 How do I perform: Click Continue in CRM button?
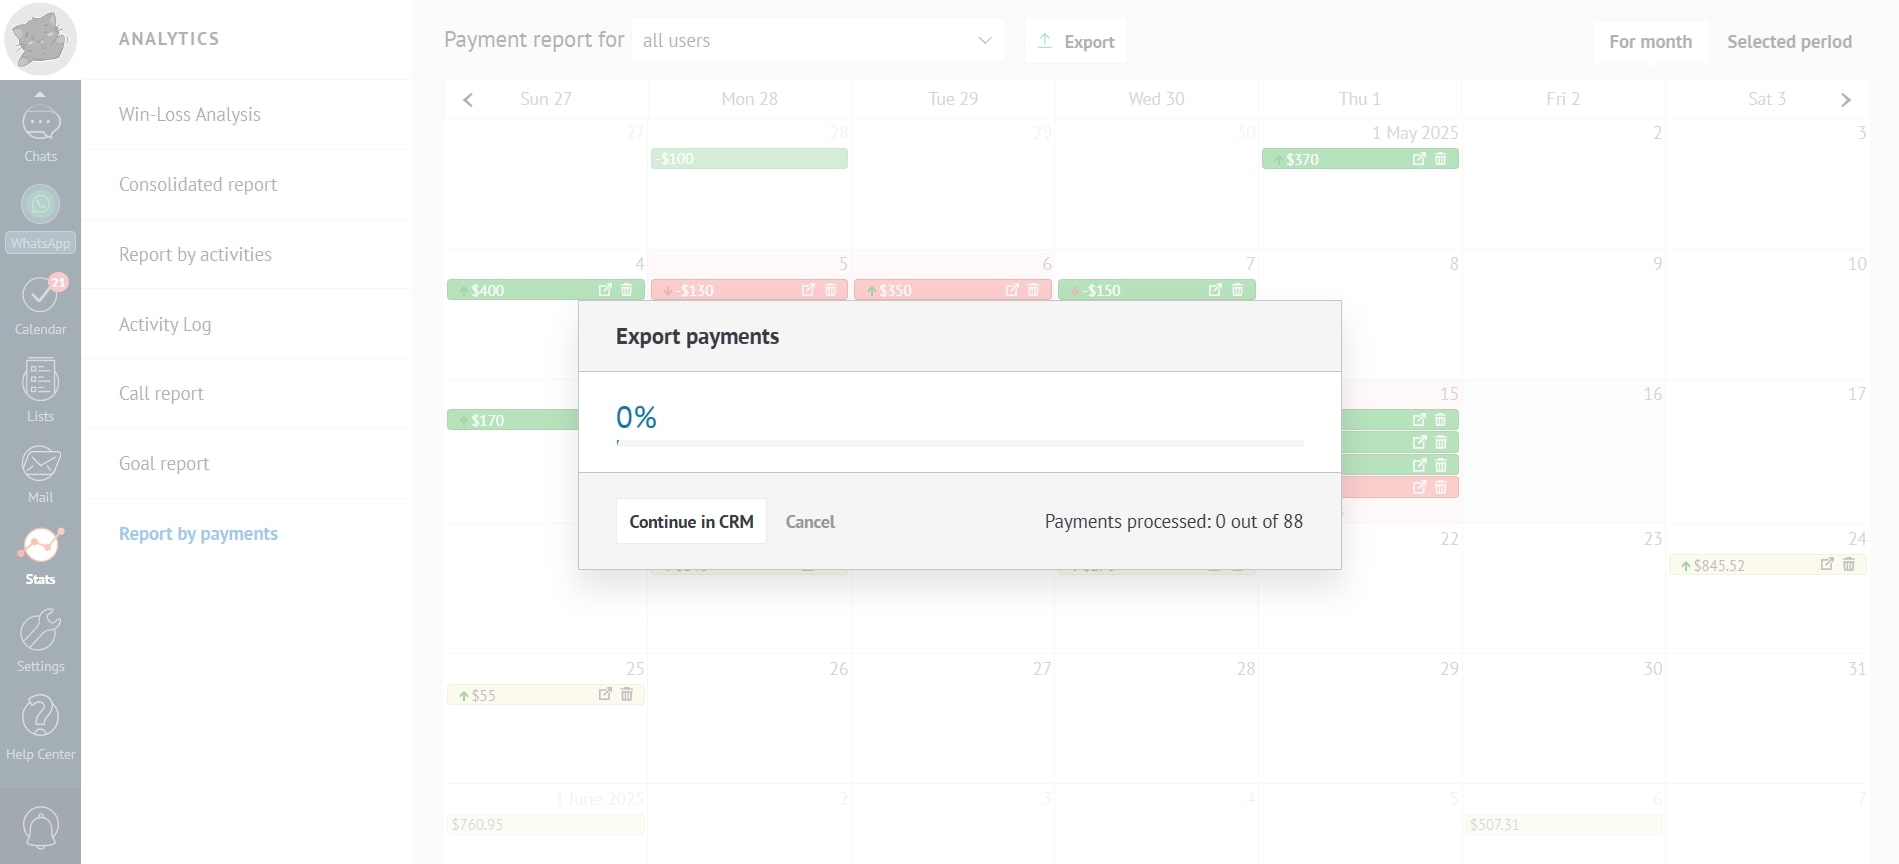click(691, 521)
